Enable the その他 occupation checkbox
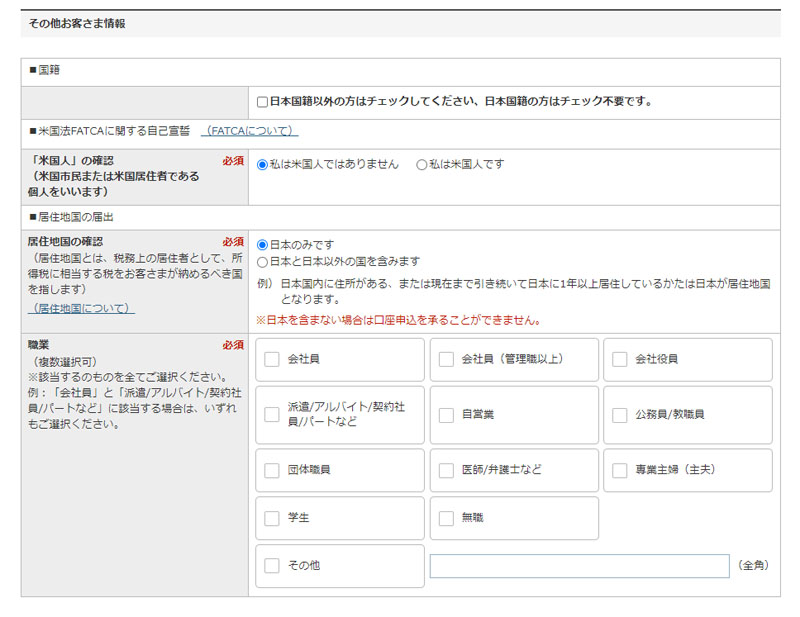The width and height of the screenshot is (800, 617). (x=272, y=566)
